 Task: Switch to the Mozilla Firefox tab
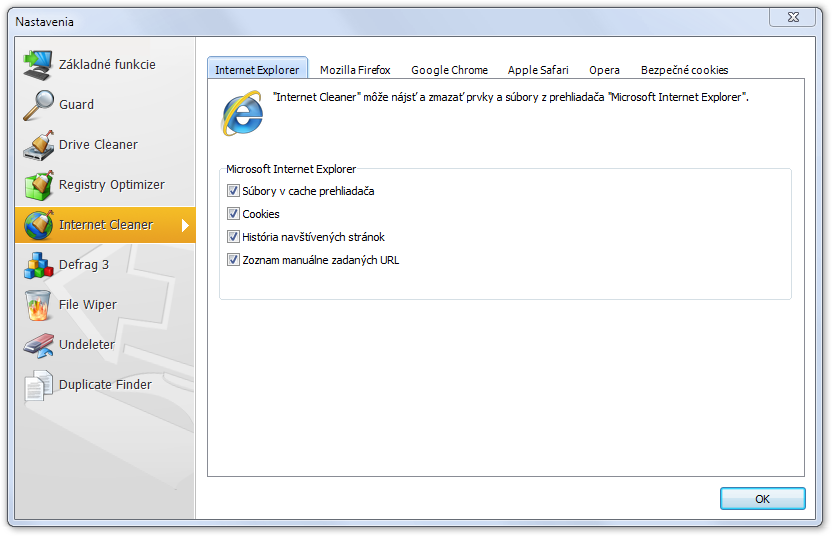tap(355, 70)
